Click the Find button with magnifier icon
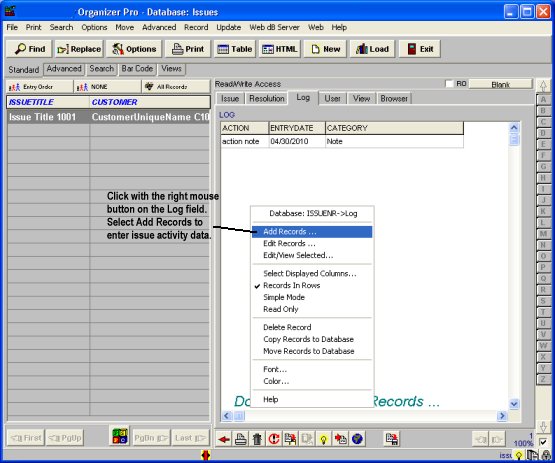 coord(29,49)
